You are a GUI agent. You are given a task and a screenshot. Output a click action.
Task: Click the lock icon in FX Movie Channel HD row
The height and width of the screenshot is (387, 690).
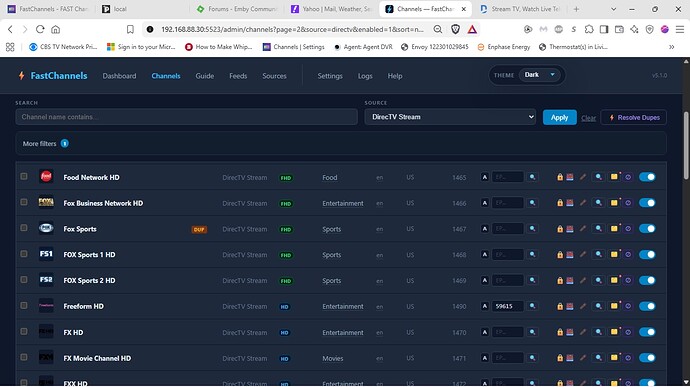(x=560, y=358)
